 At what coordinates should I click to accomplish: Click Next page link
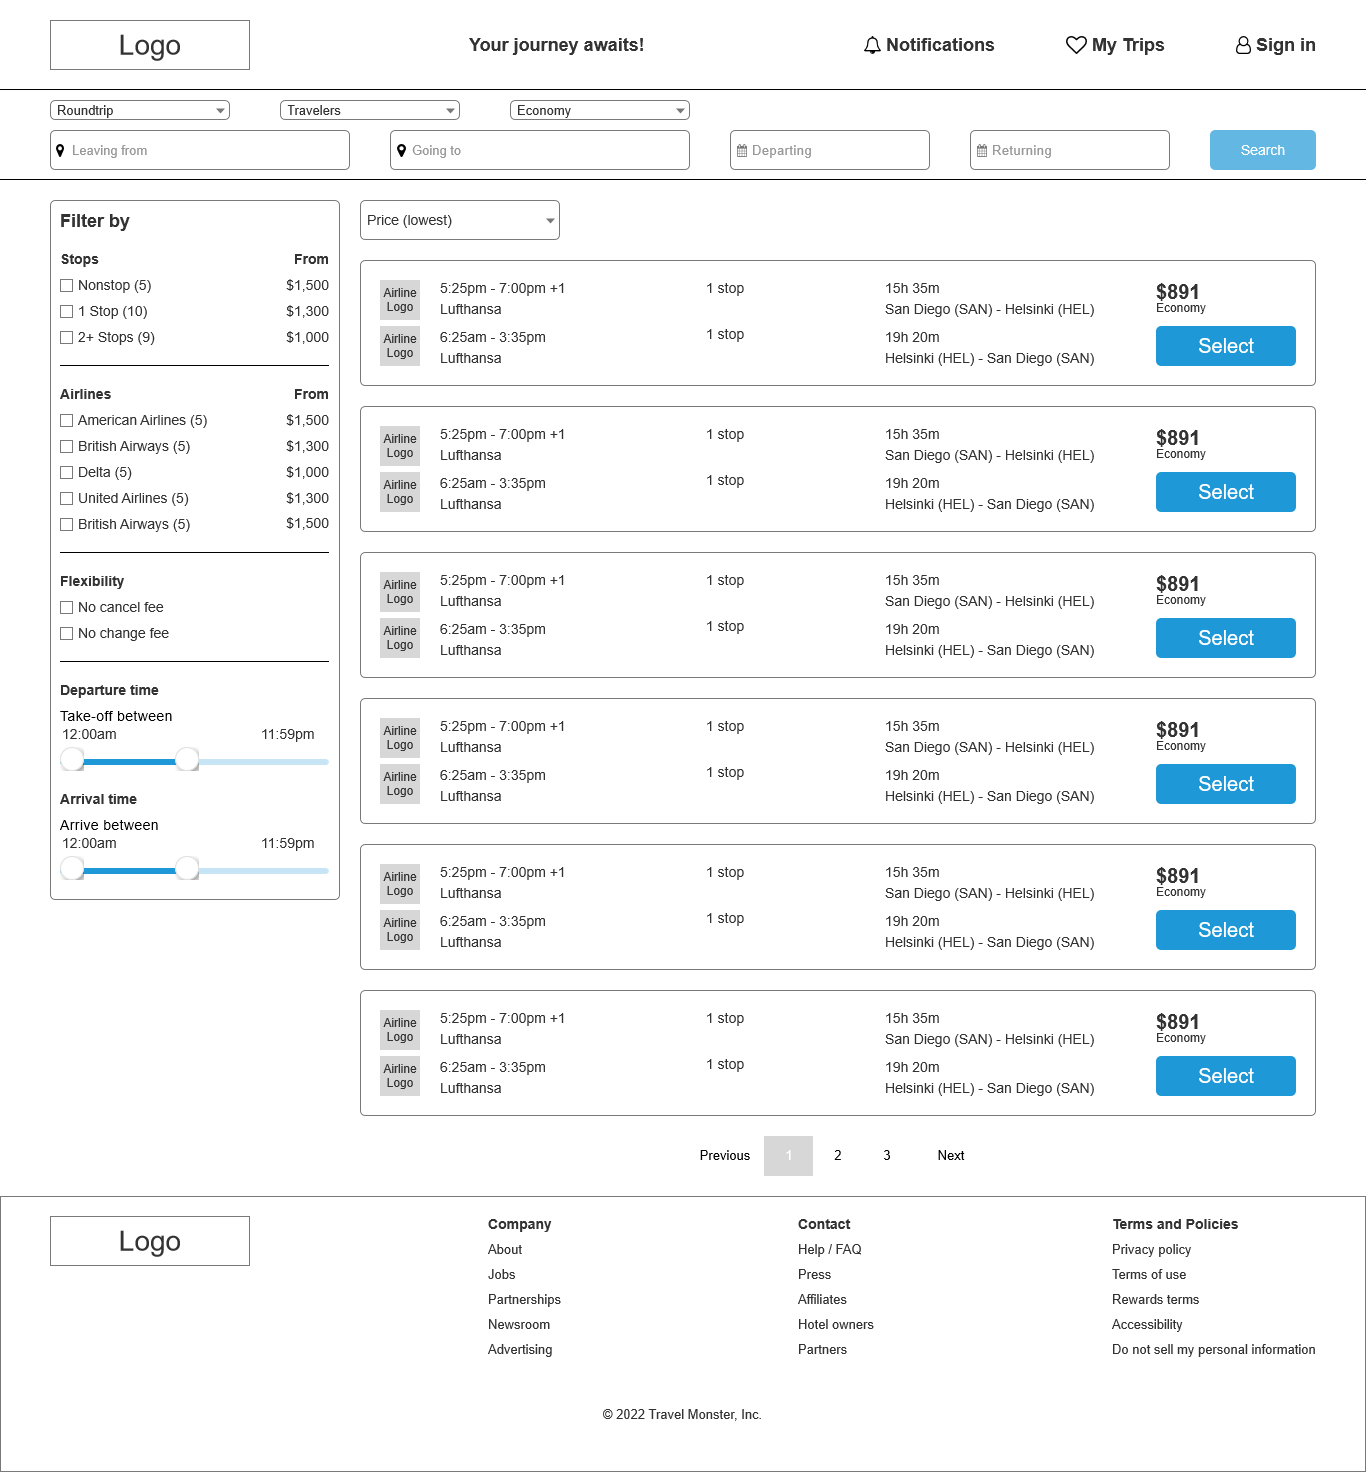click(x=951, y=1156)
